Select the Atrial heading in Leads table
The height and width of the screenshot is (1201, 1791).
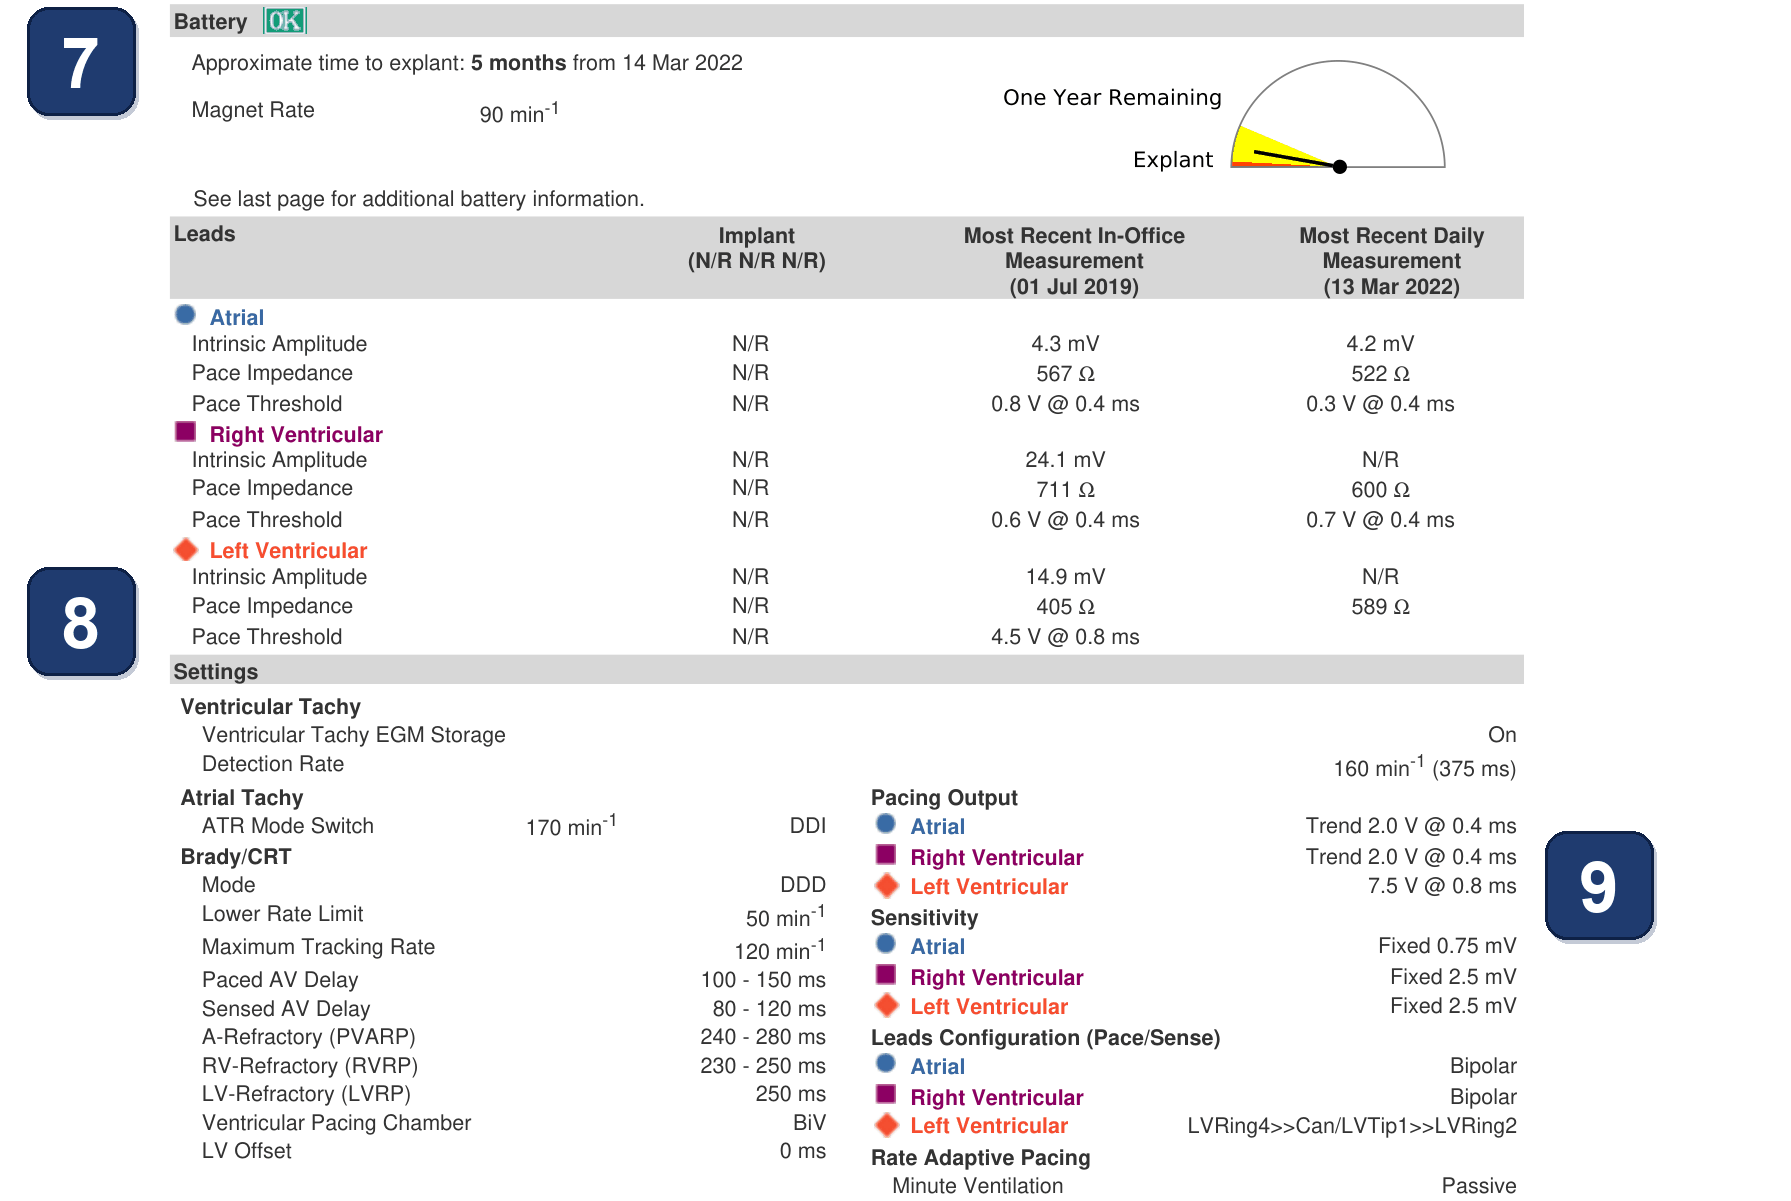[237, 317]
